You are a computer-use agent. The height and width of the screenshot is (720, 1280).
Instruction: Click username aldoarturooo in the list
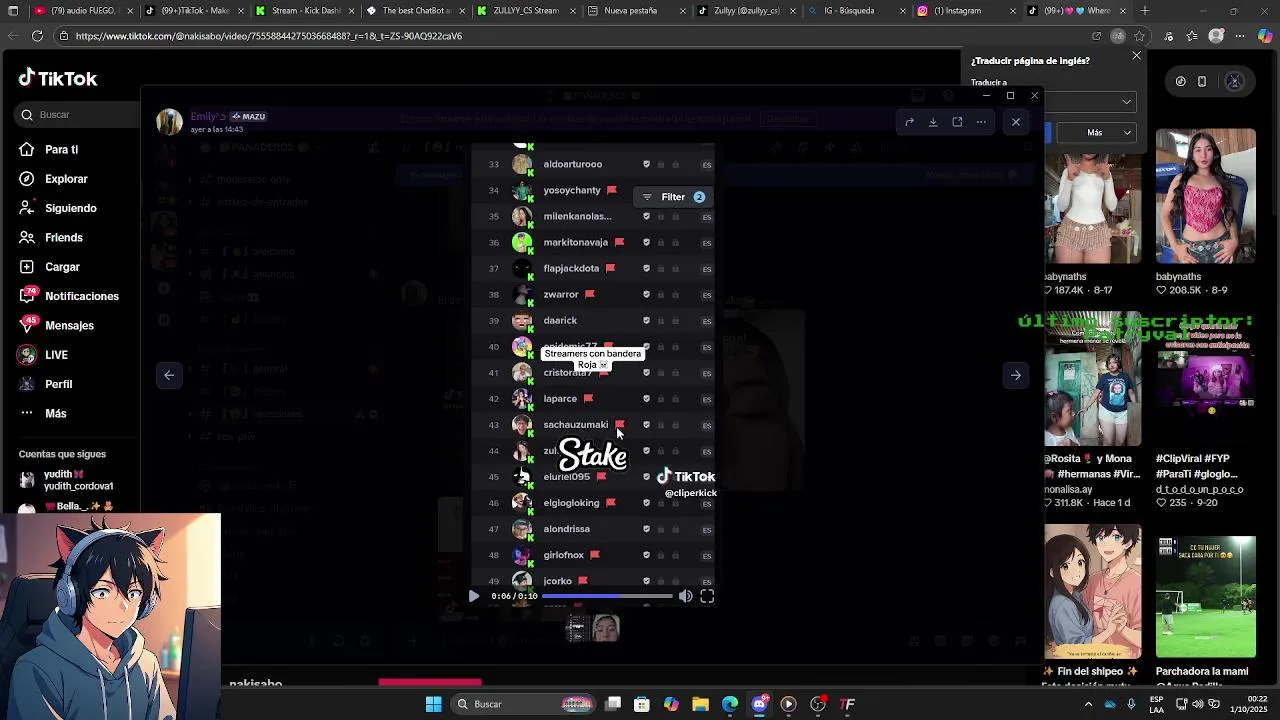click(572, 164)
